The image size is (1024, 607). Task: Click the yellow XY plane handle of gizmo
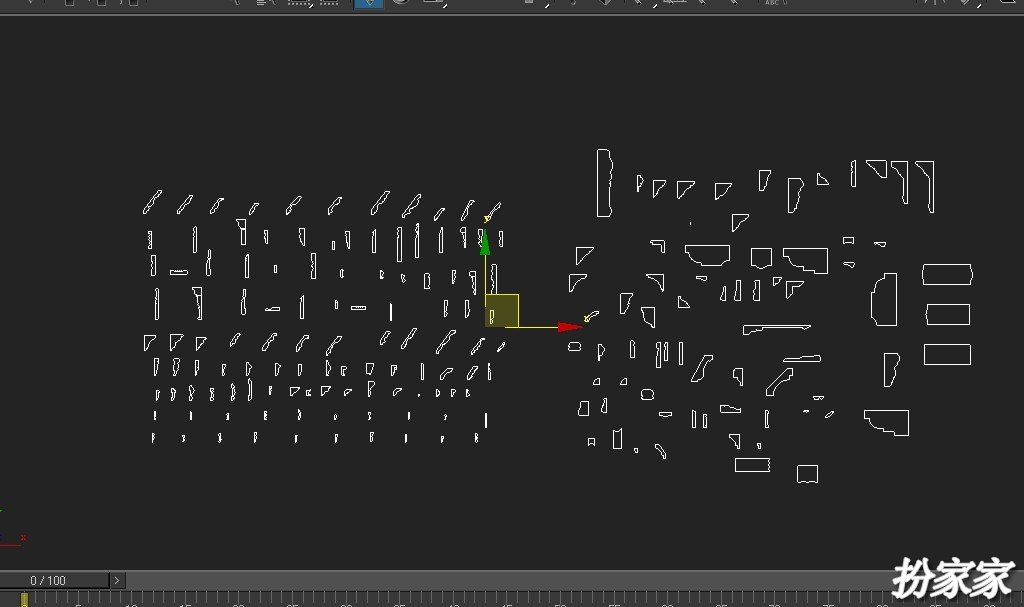click(502, 311)
